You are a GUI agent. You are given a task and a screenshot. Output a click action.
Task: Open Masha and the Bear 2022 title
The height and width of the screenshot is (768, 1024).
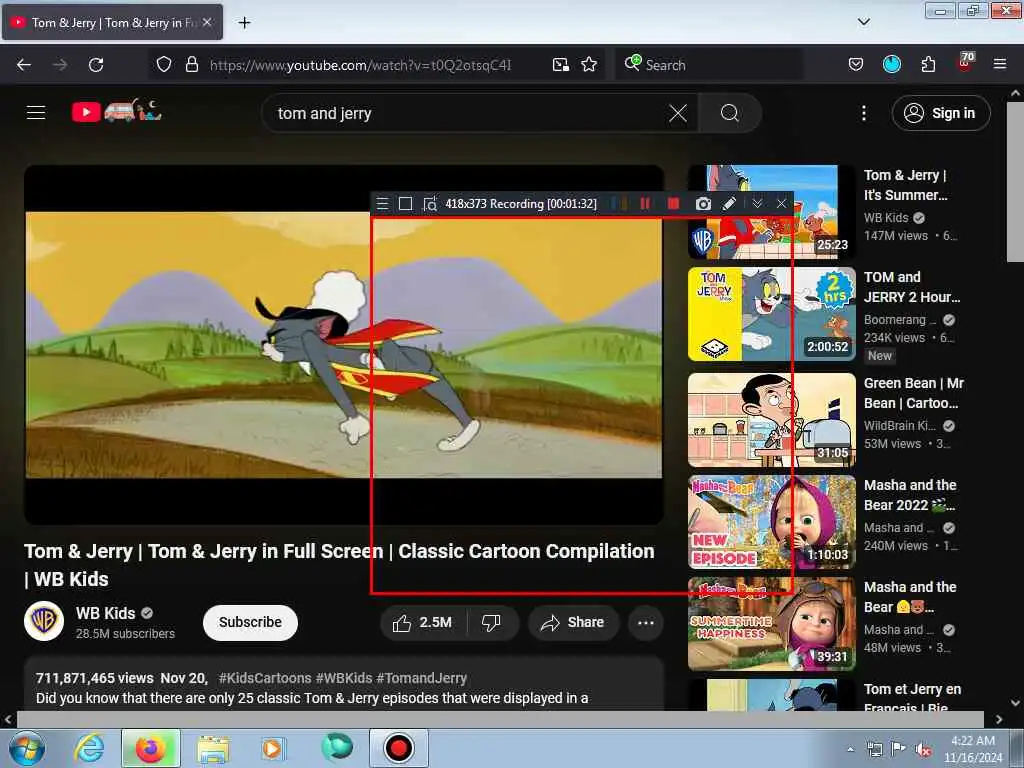tap(910, 495)
